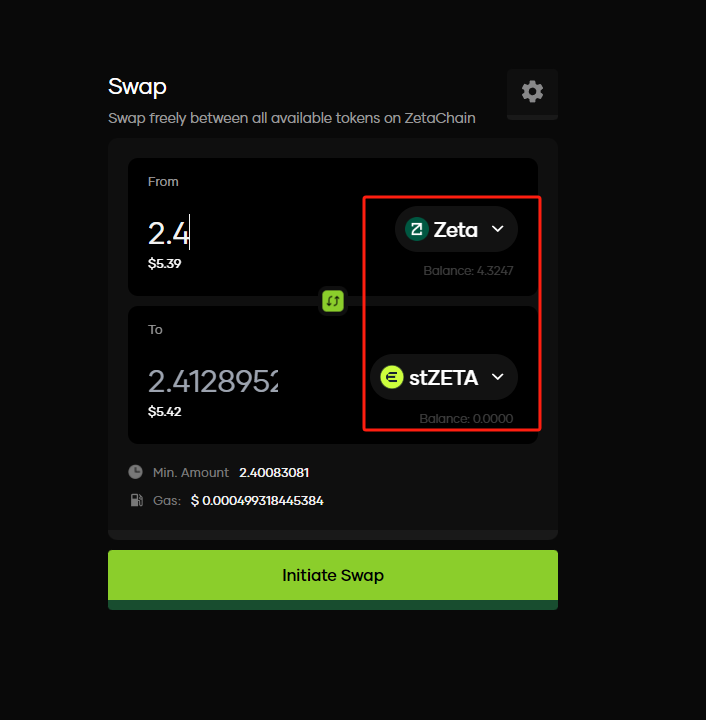The height and width of the screenshot is (720, 706).
Task: Click the Gas: label
Action: tap(167, 501)
